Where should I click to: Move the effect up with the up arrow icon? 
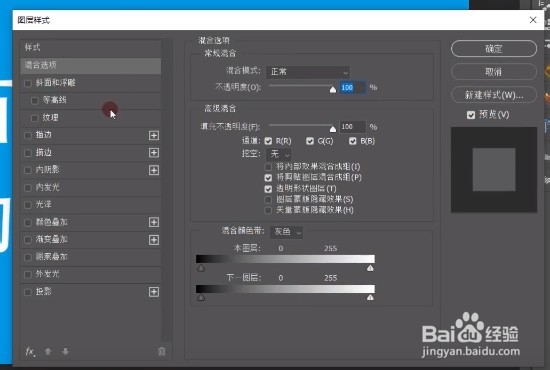point(48,351)
